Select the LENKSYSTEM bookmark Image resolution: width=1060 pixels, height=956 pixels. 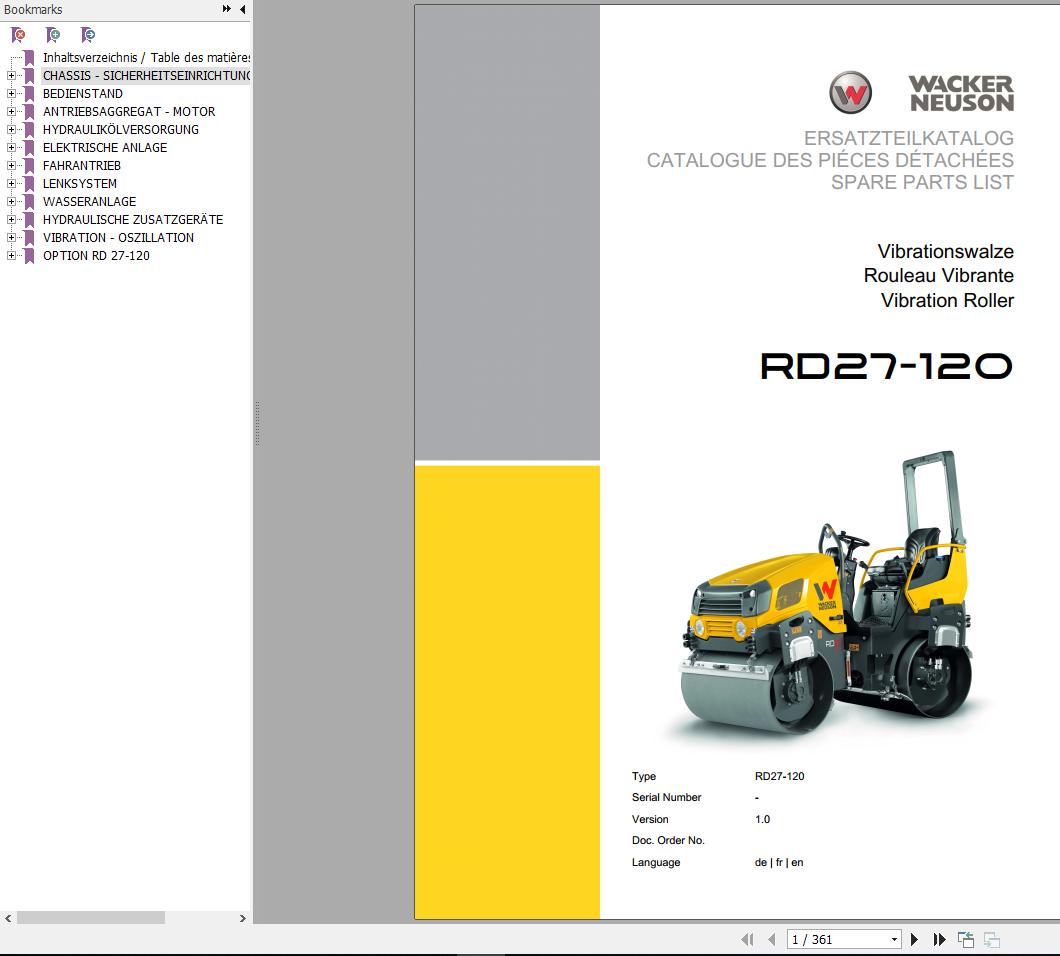point(80,183)
